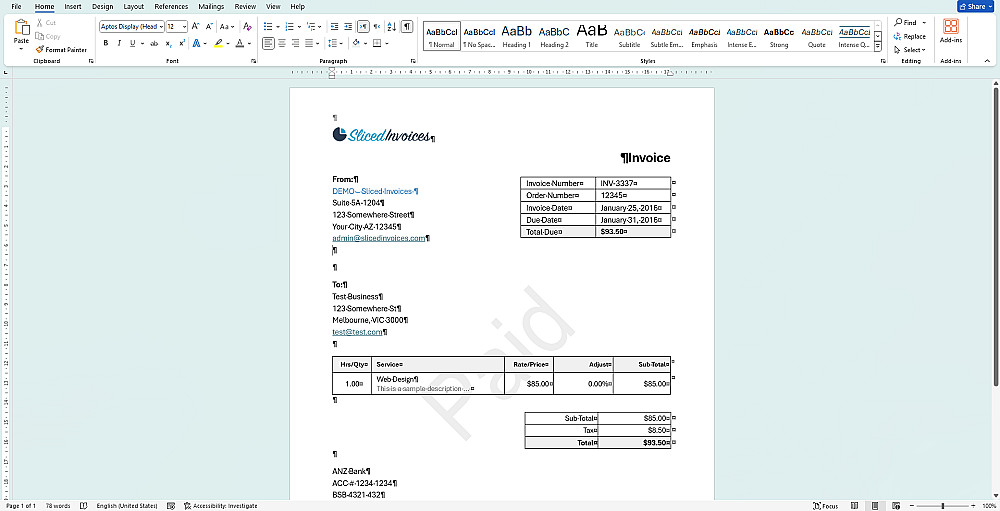Zoom out using minus button
Viewport: 1000px width, 511px height.
click(912, 506)
